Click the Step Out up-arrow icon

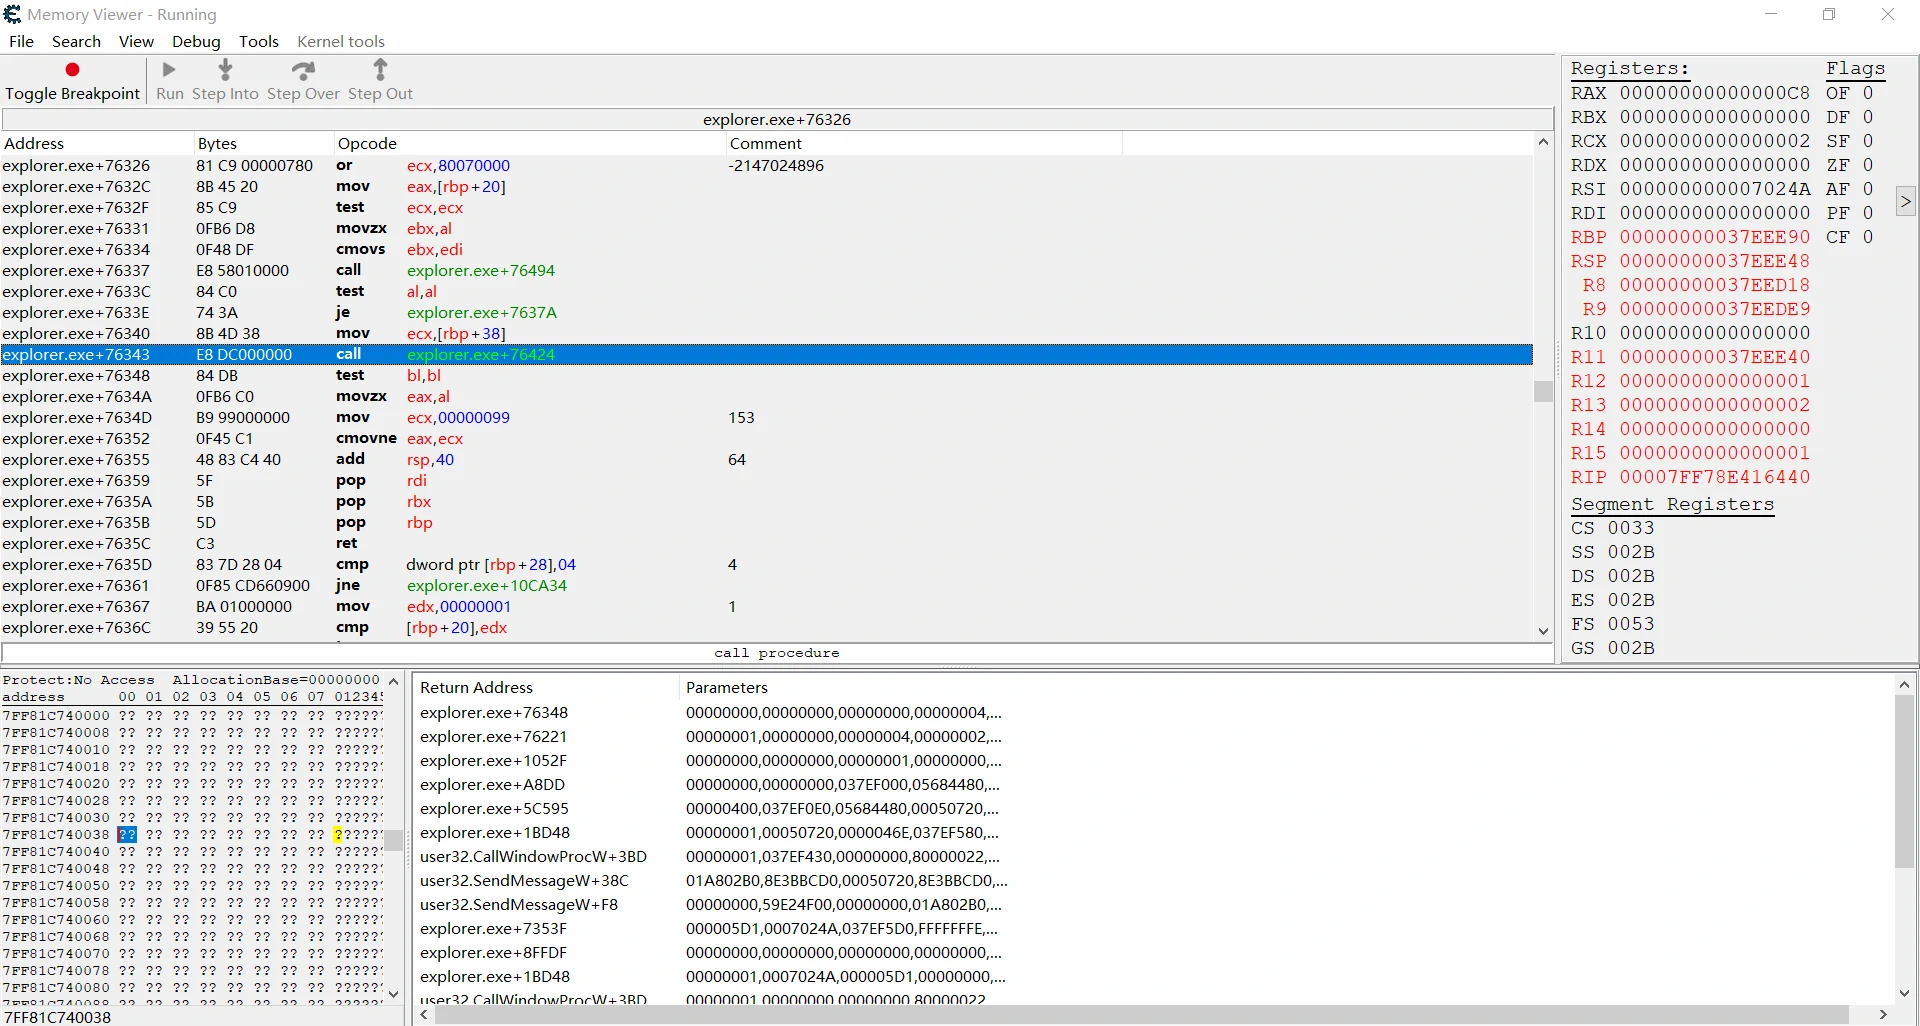[x=380, y=70]
